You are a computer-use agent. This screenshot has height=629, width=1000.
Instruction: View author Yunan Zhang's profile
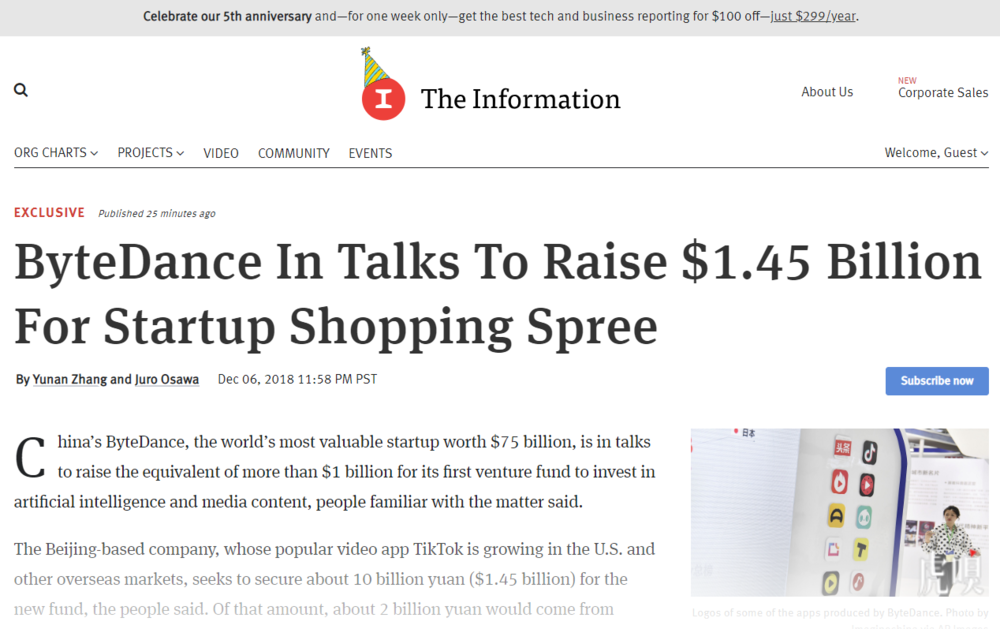tap(70, 380)
